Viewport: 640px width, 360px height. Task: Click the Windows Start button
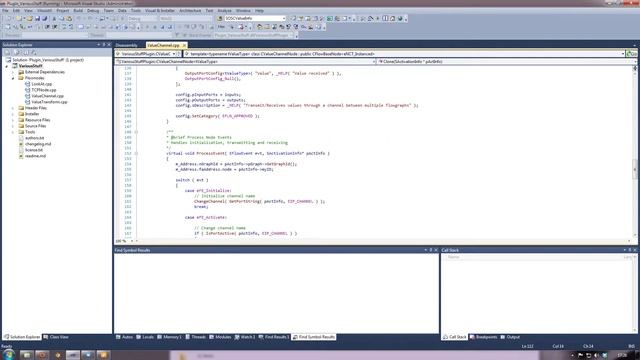pyautogui.click(x=8, y=354)
